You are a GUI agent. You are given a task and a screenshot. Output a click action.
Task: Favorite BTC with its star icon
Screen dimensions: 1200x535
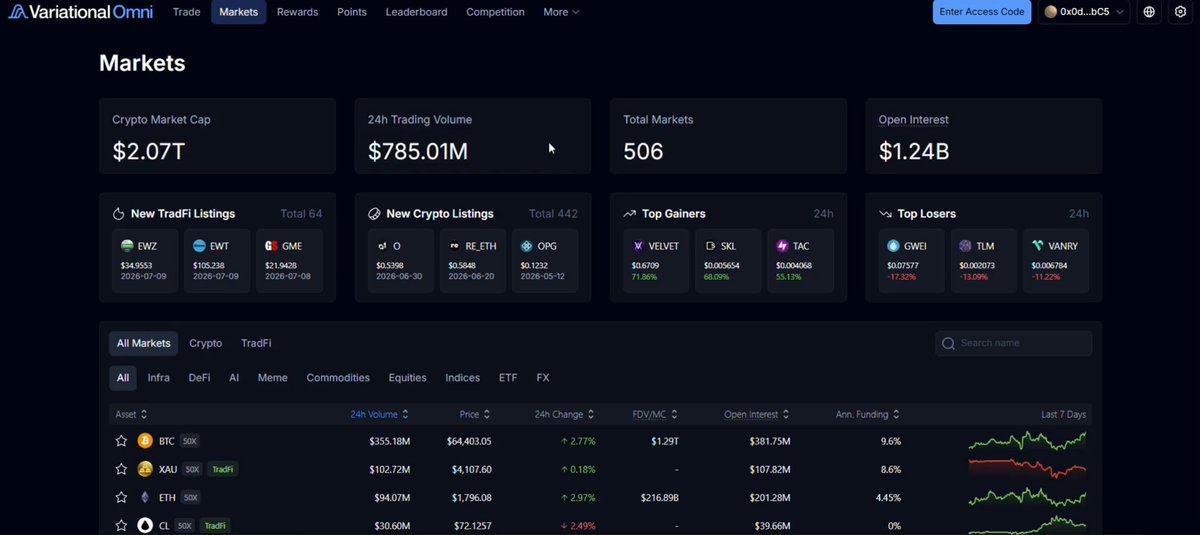[121, 441]
